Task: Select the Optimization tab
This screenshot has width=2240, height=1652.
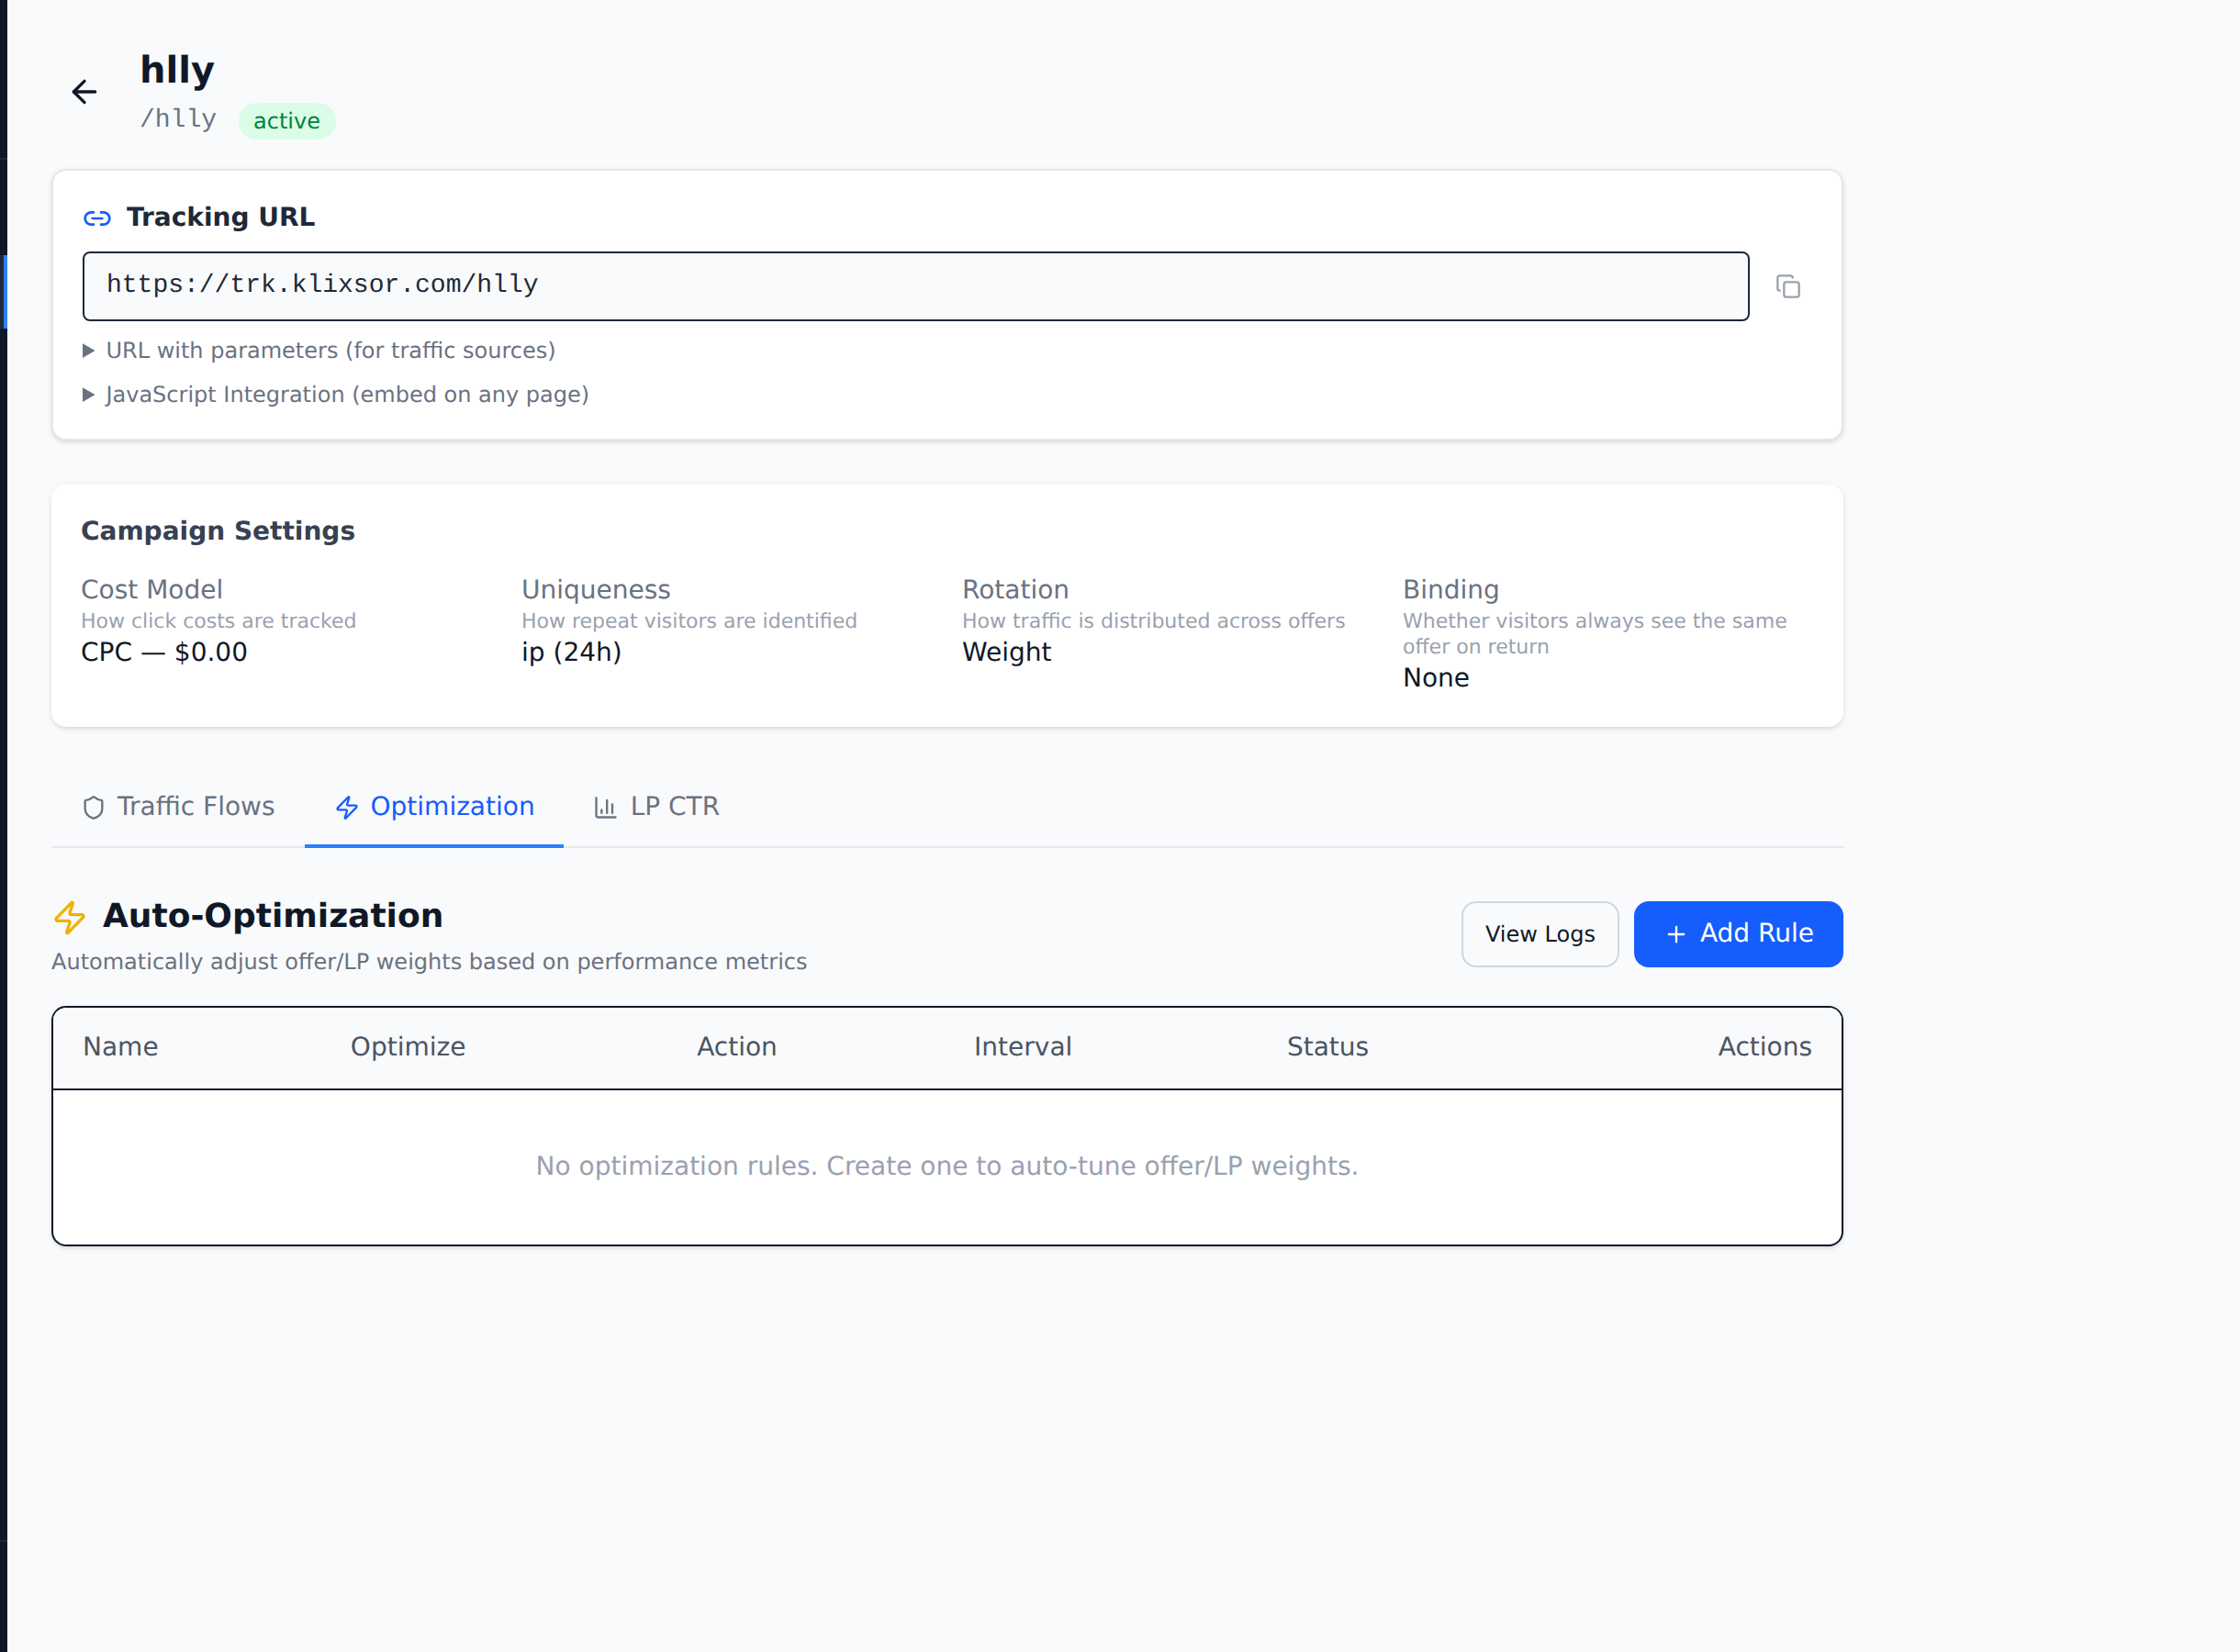Action: pyautogui.click(x=452, y=806)
